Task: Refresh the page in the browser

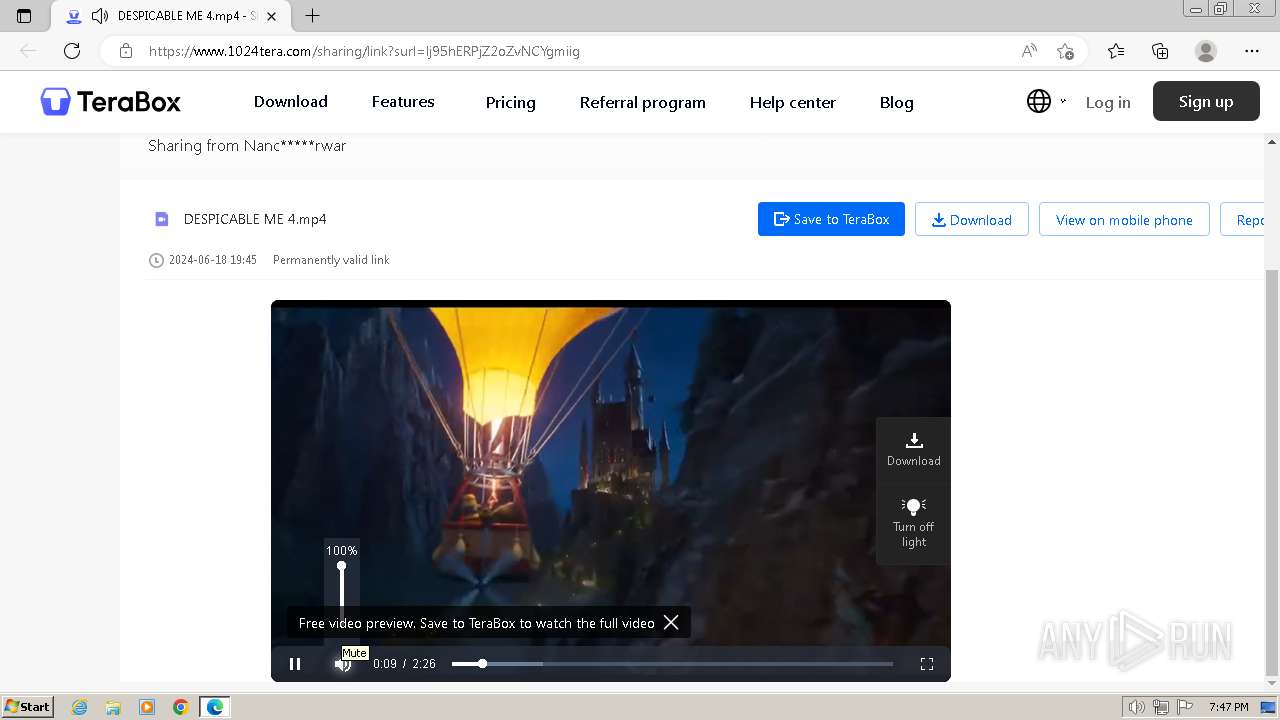Action: coord(72,51)
